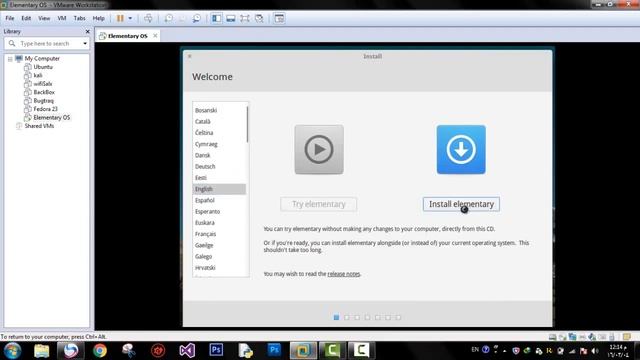
Task: Click the console view toolbar icon
Action: [279, 18]
